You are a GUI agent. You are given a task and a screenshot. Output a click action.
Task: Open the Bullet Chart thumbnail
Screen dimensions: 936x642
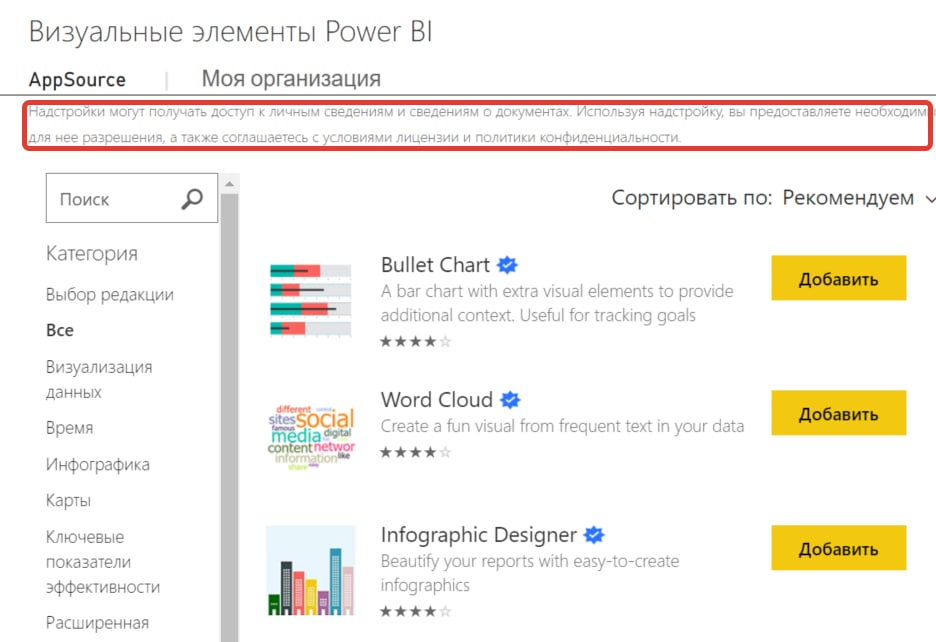310,300
